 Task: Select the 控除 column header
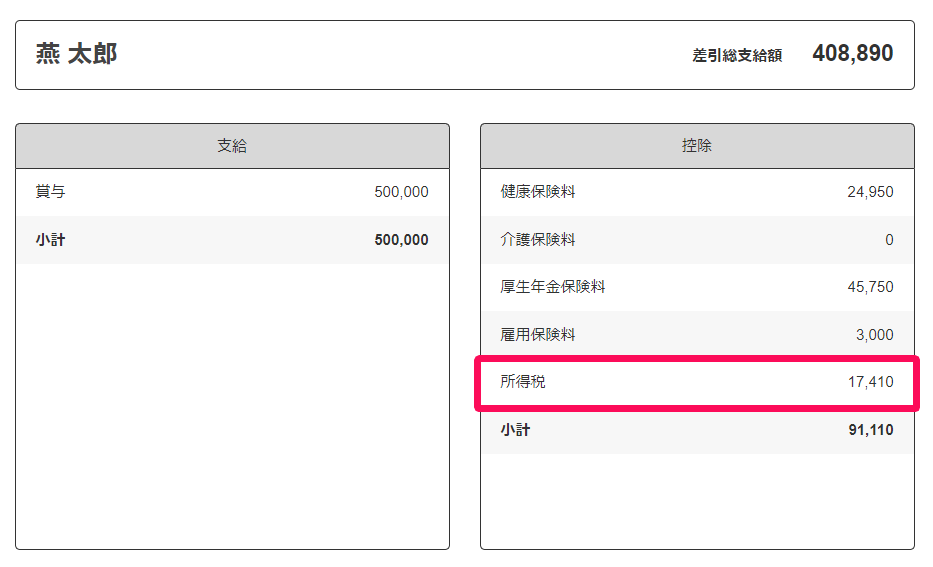(697, 146)
